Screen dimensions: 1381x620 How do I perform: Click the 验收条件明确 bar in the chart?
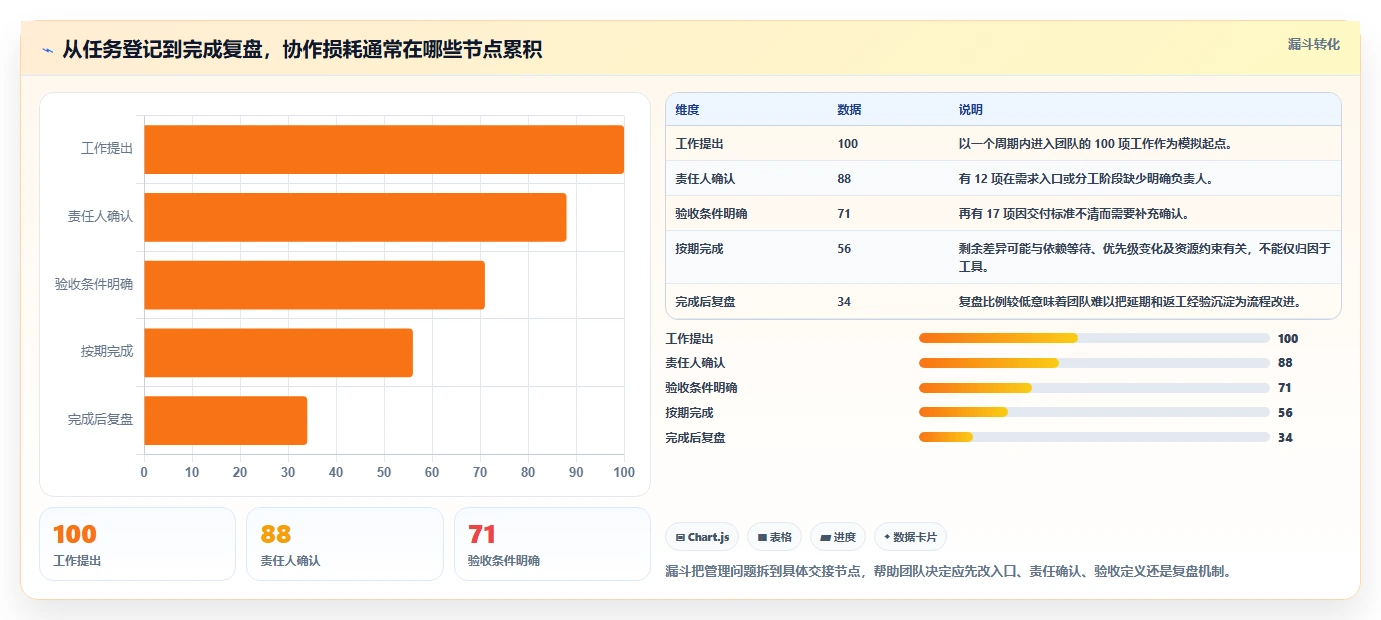click(x=314, y=285)
